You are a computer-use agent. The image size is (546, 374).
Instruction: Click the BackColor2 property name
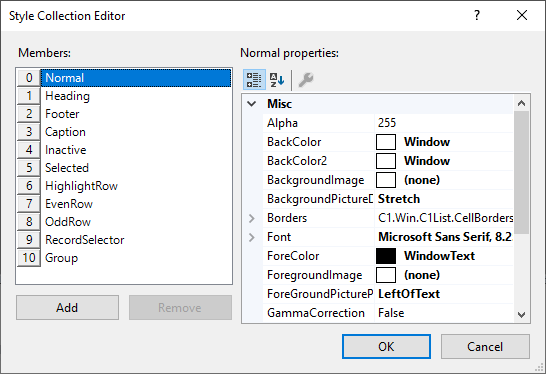pos(297,161)
